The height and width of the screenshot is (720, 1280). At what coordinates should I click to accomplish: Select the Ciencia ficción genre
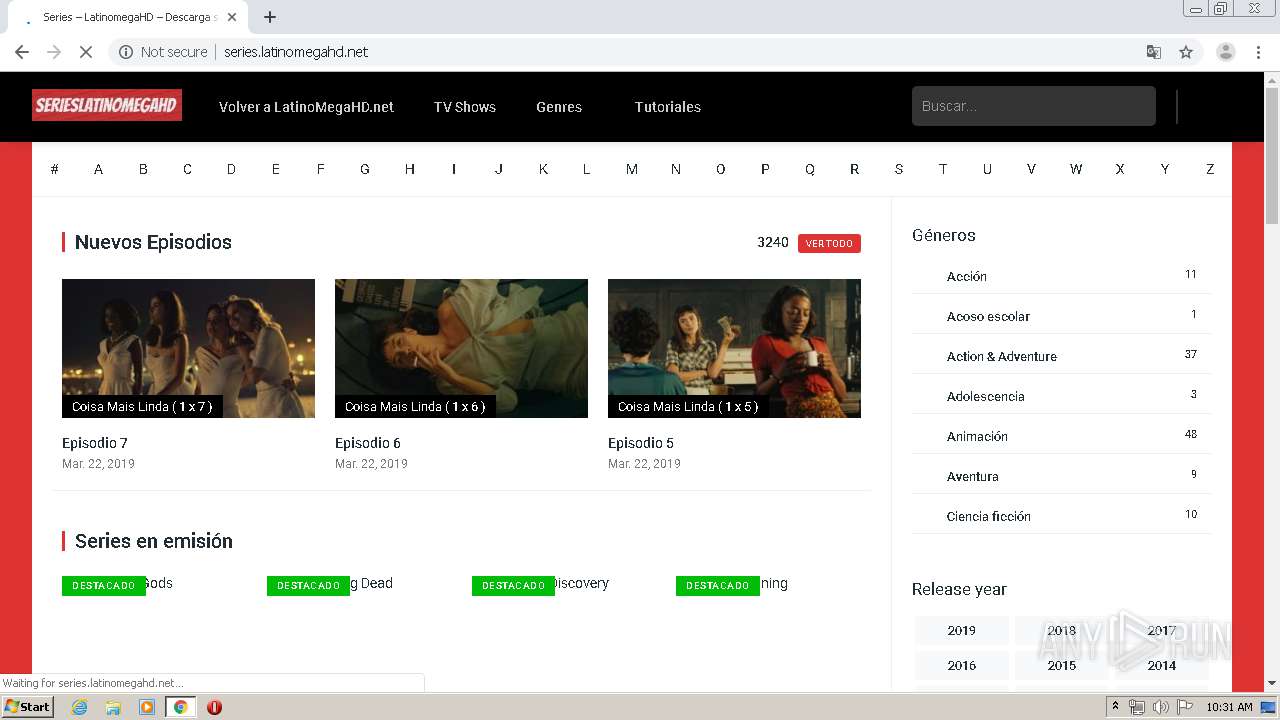(988, 516)
